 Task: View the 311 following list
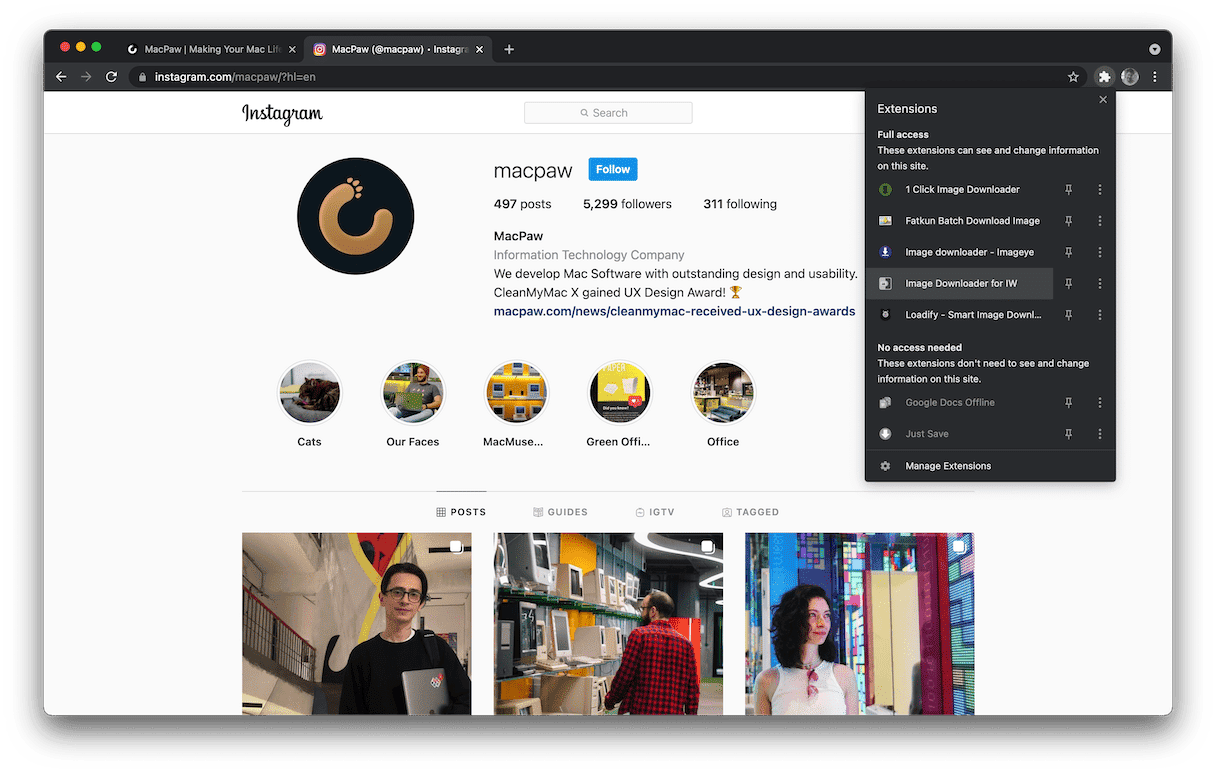point(740,204)
